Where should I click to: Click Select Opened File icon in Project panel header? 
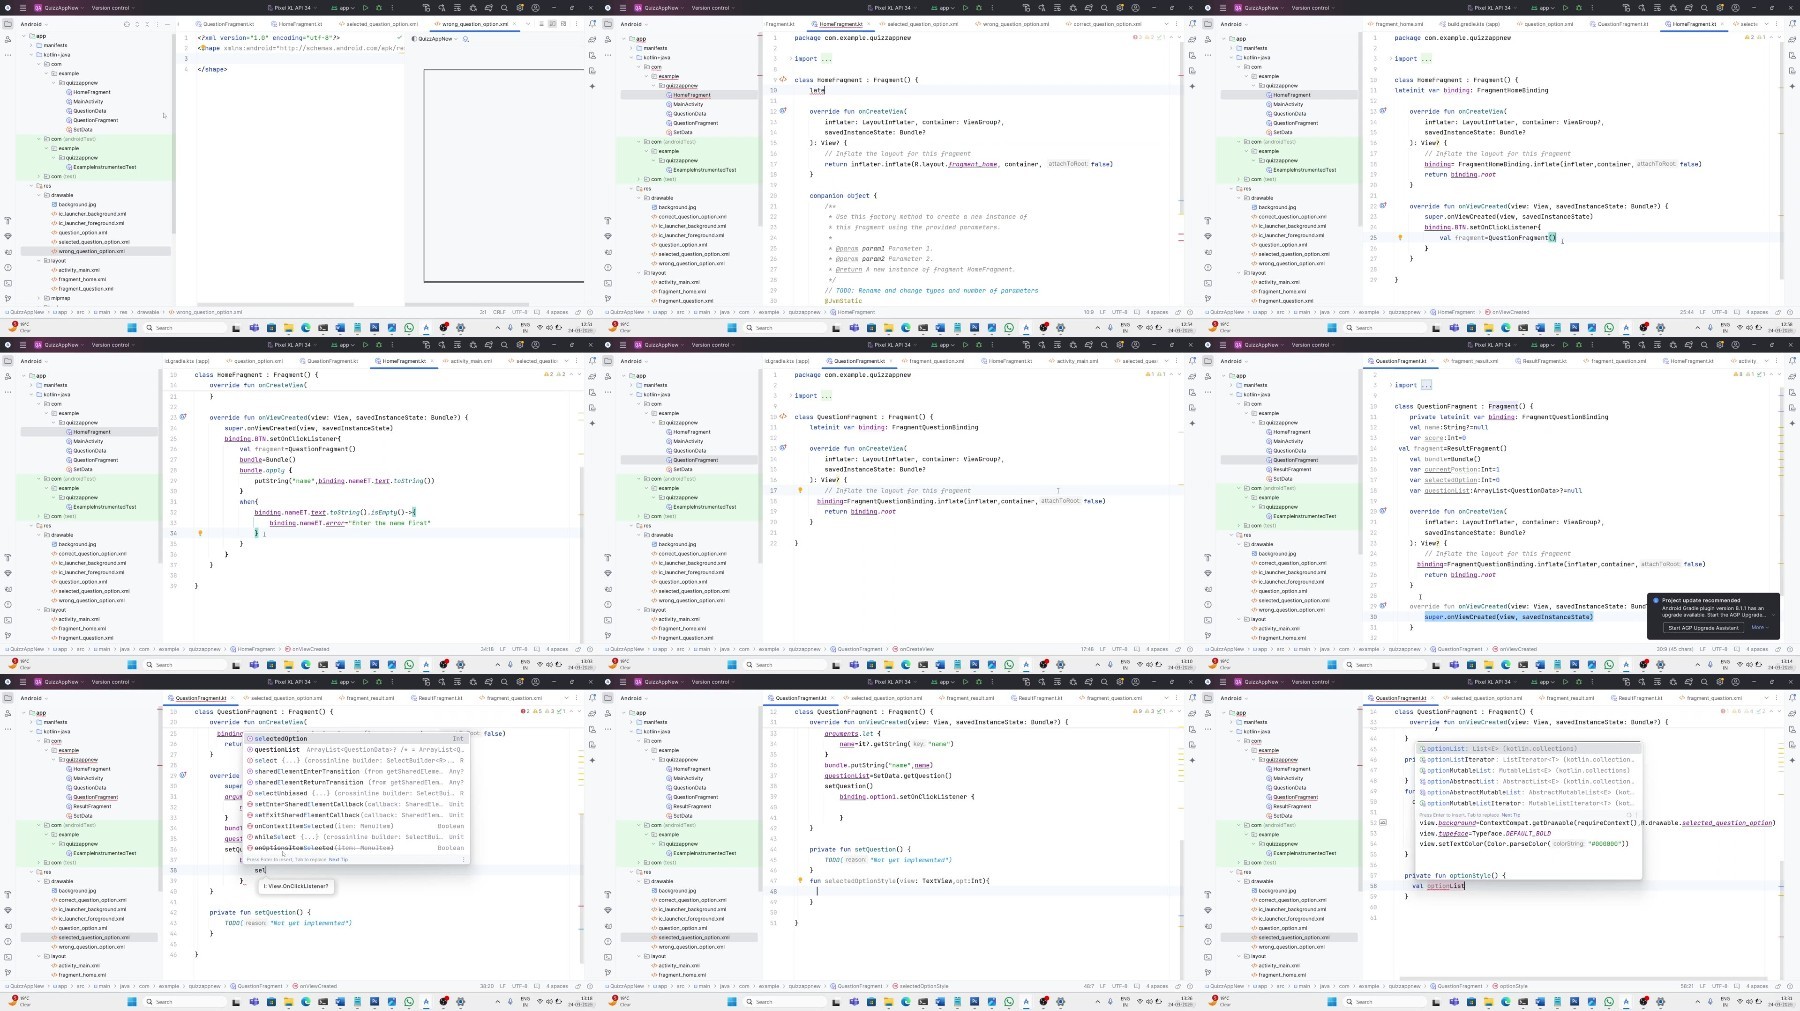127,24
